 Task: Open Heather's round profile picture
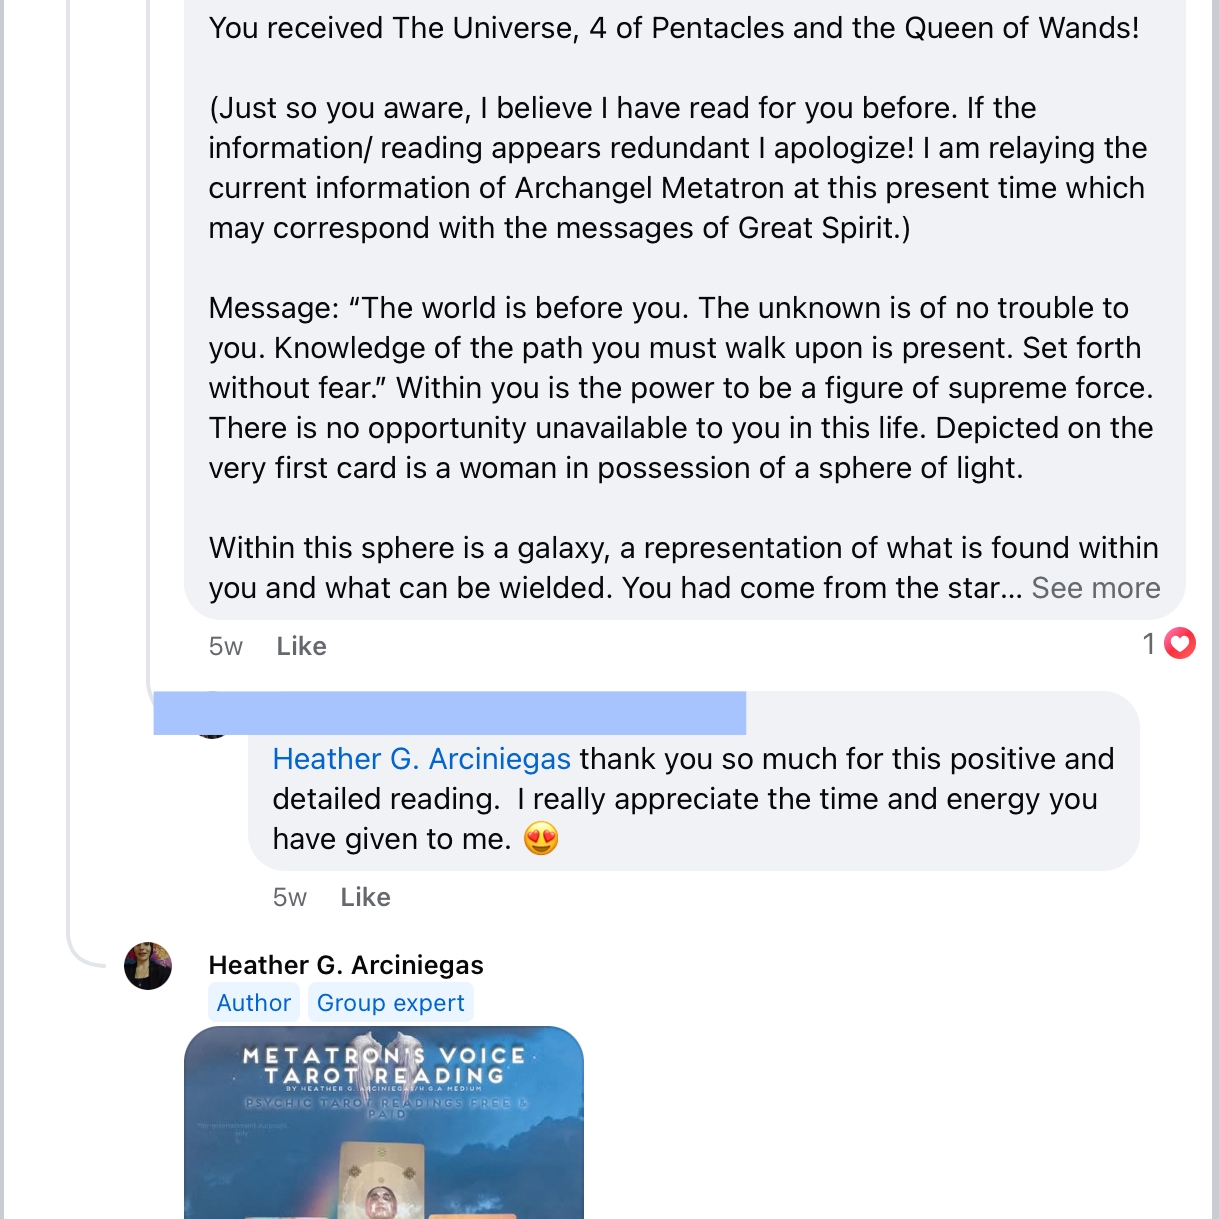pos(148,966)
